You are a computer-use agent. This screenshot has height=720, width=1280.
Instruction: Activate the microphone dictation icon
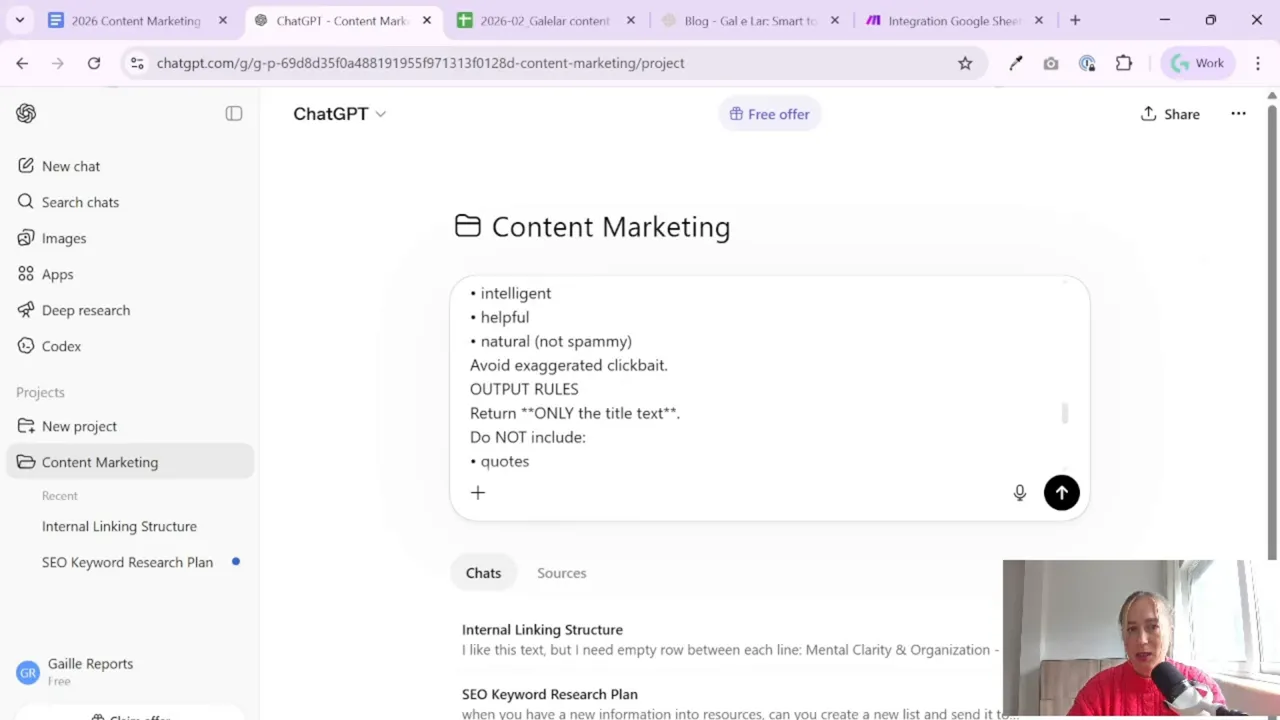pyautogui.click(x=1019, y=492)
